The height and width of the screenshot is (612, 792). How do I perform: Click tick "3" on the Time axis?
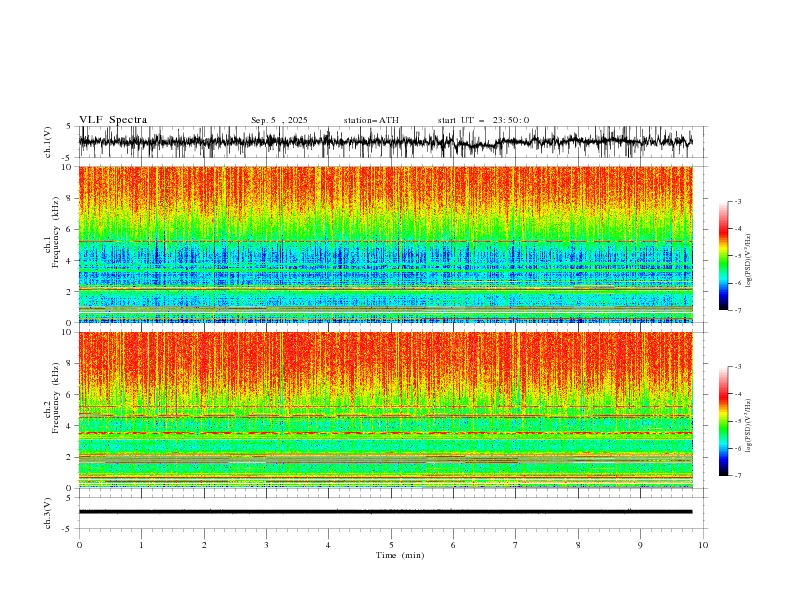coord(266,545)
